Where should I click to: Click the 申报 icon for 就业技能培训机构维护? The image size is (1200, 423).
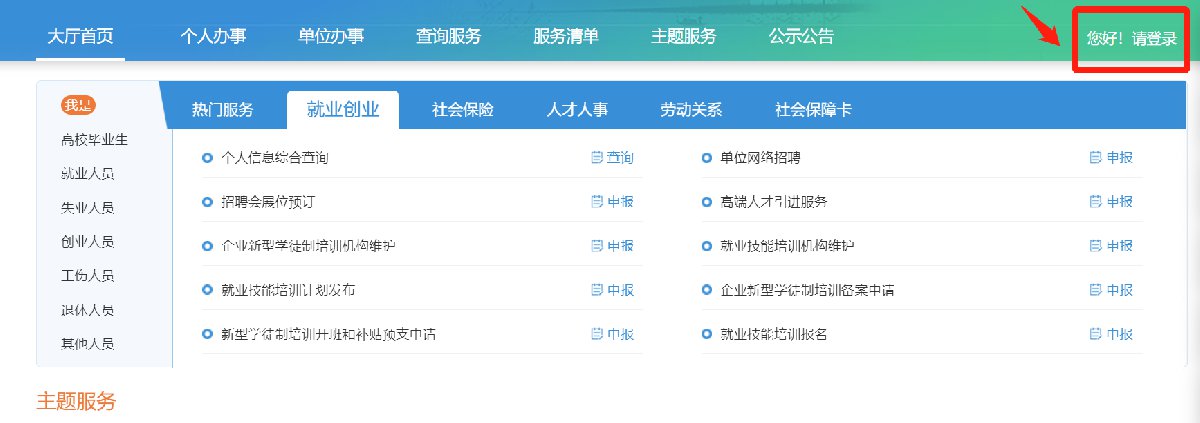point(1095,246)
